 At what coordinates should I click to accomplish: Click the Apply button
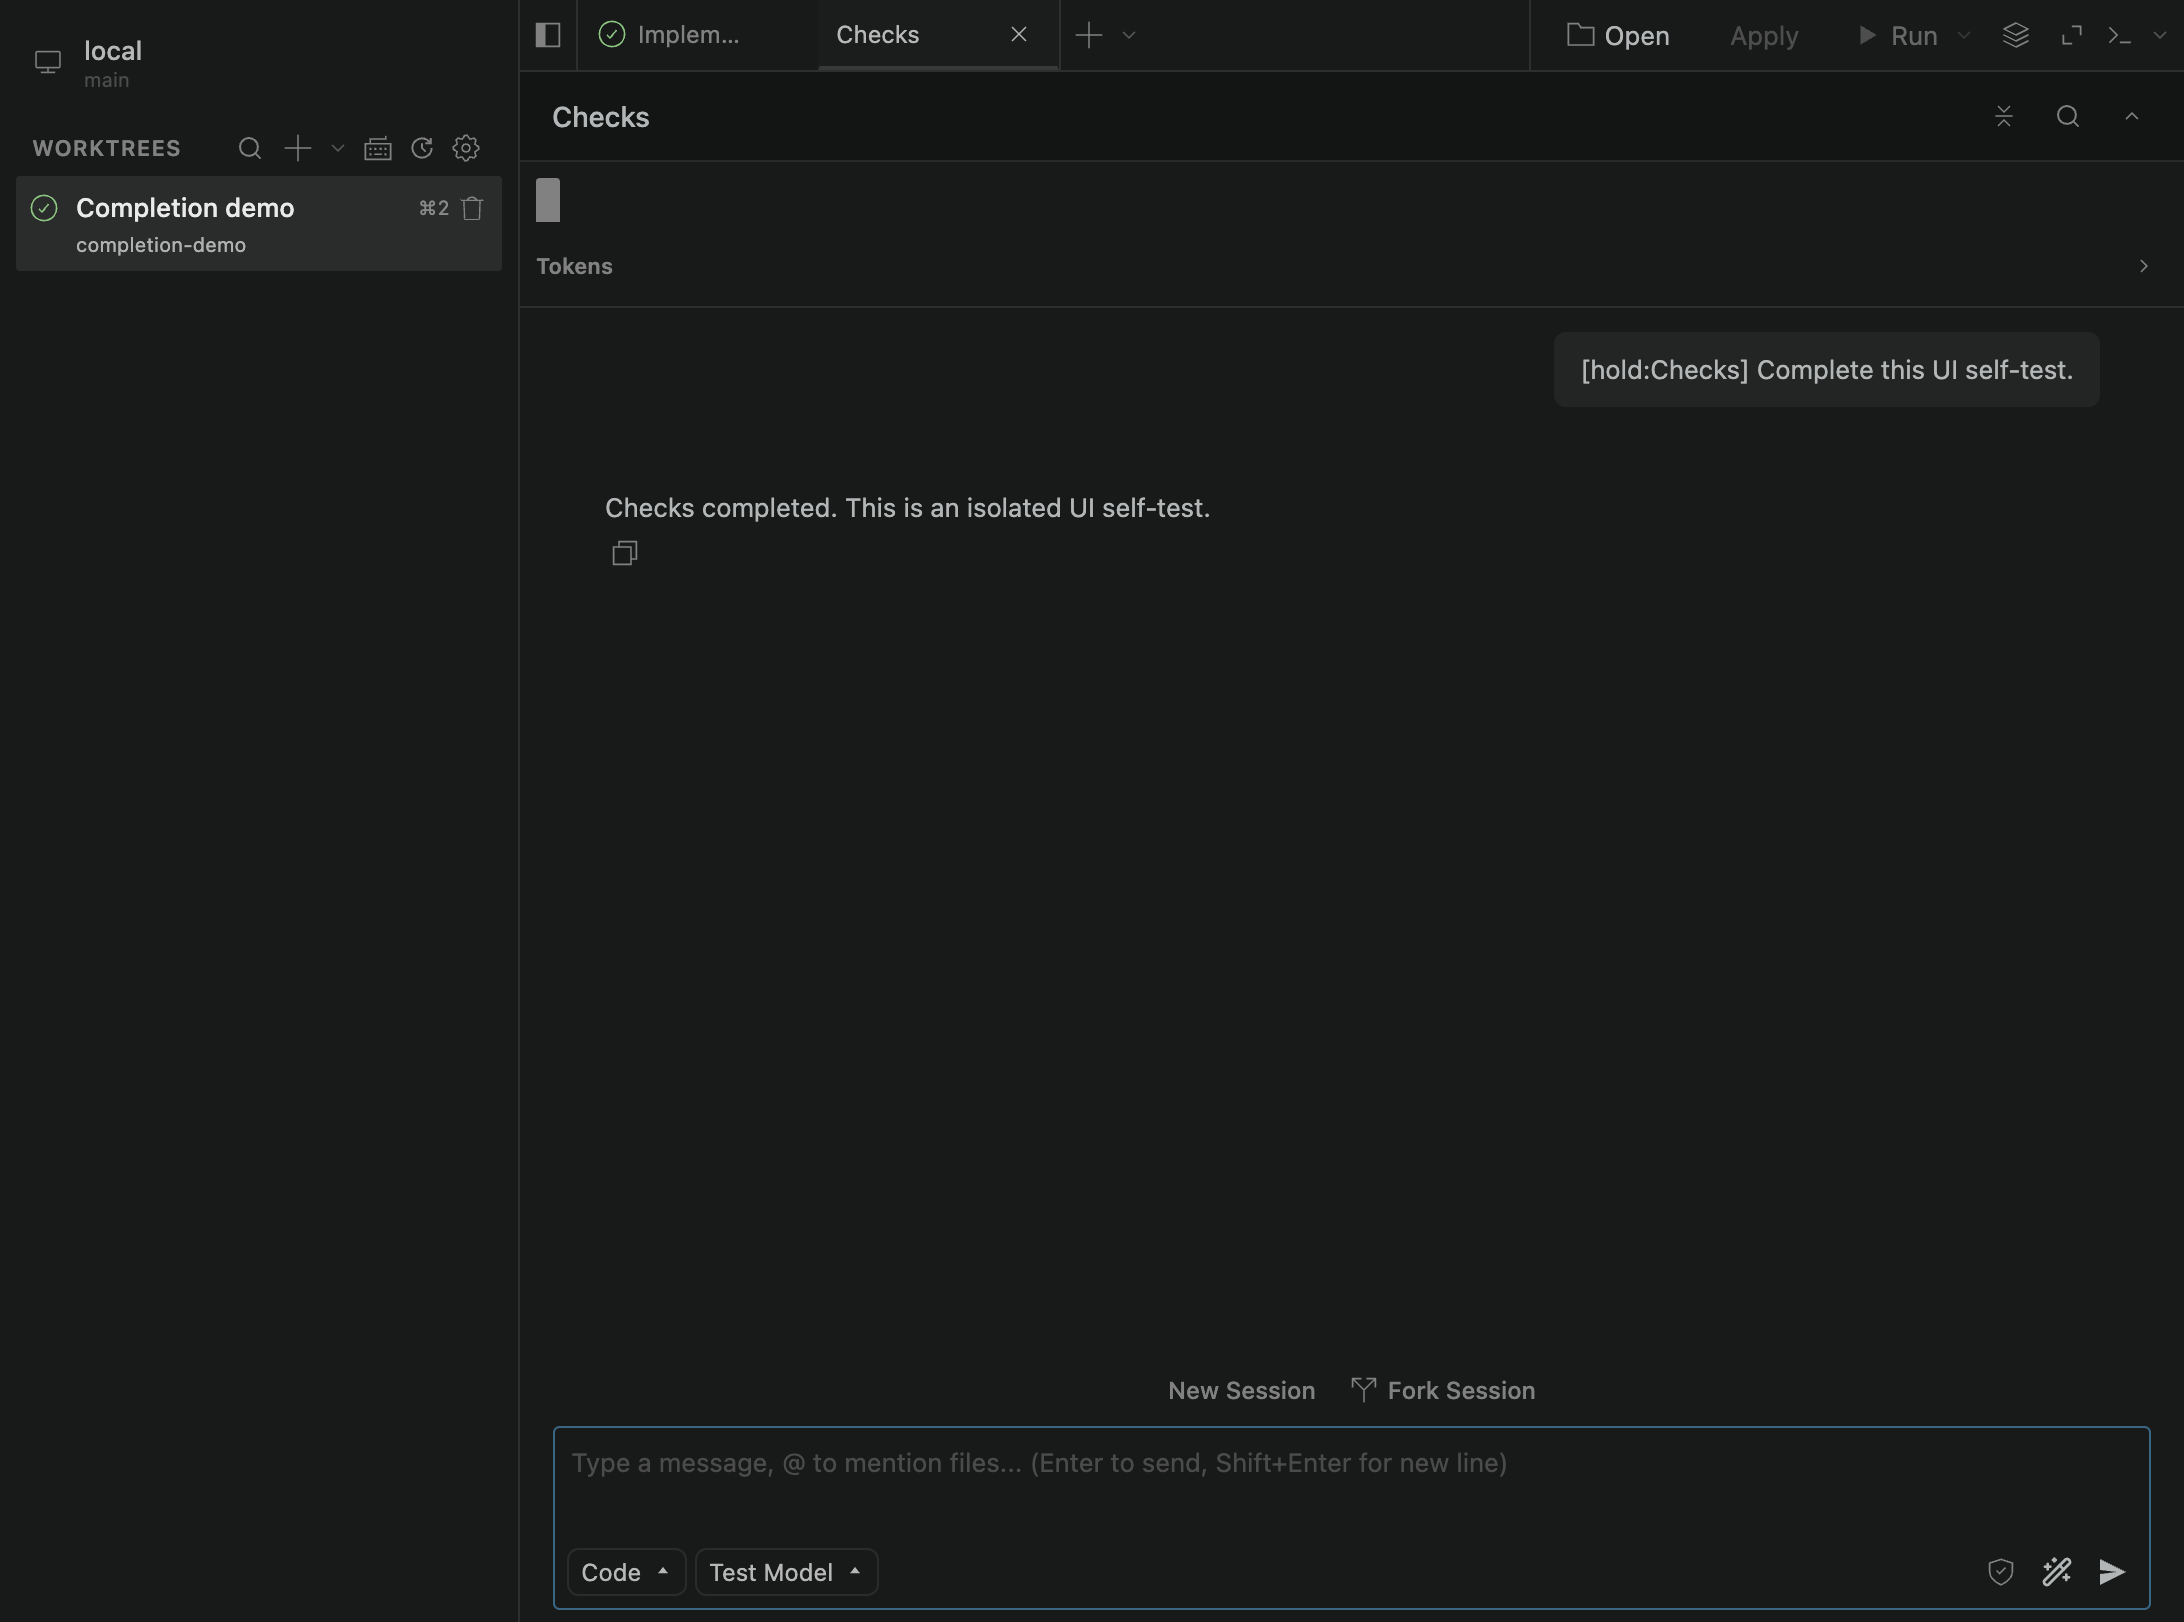click(1764, 36)
